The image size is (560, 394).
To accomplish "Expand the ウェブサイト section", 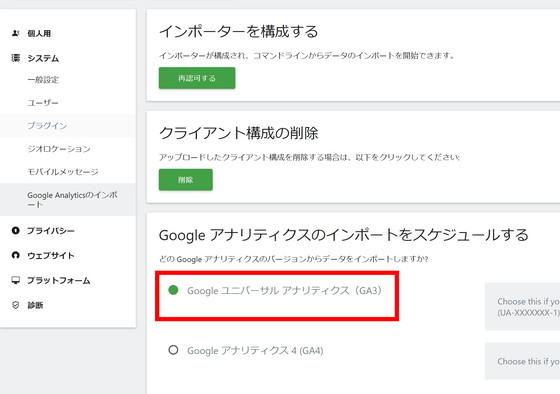I will 51,255.
